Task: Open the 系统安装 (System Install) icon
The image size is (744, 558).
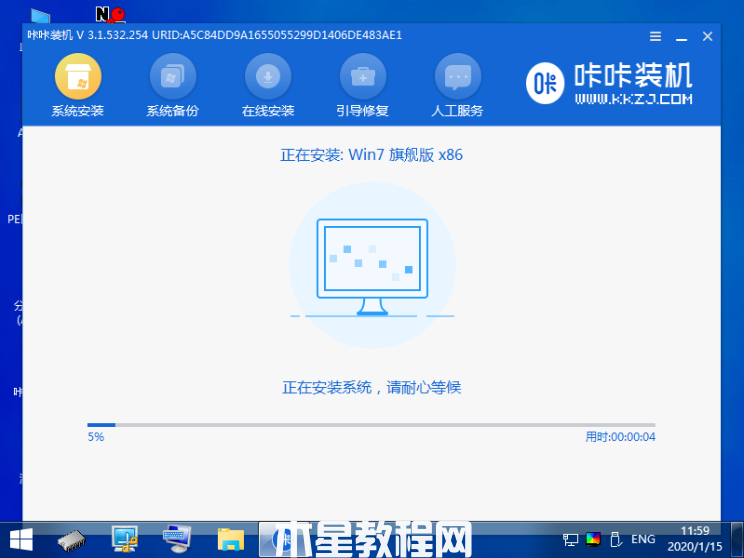Action: click(78, 76)
